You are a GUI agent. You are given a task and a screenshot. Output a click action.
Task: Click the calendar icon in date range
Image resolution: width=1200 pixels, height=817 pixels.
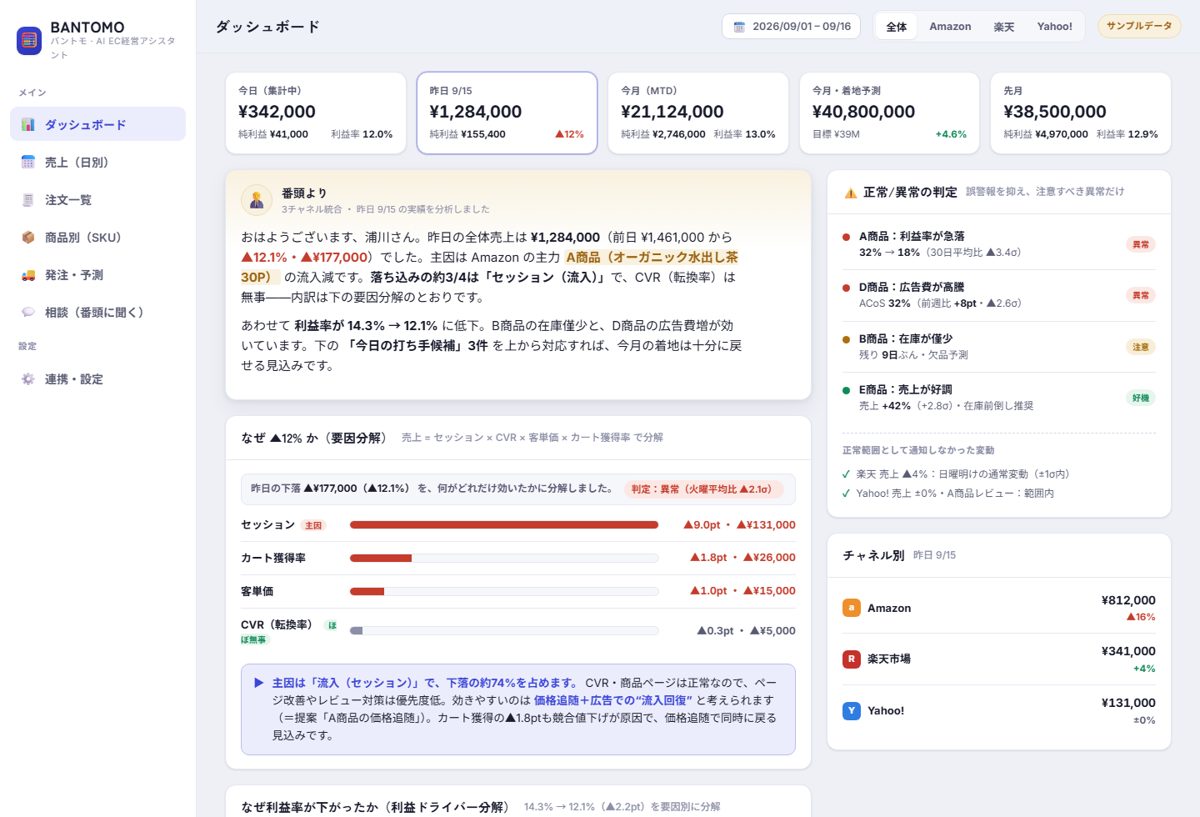pos(739,27)
